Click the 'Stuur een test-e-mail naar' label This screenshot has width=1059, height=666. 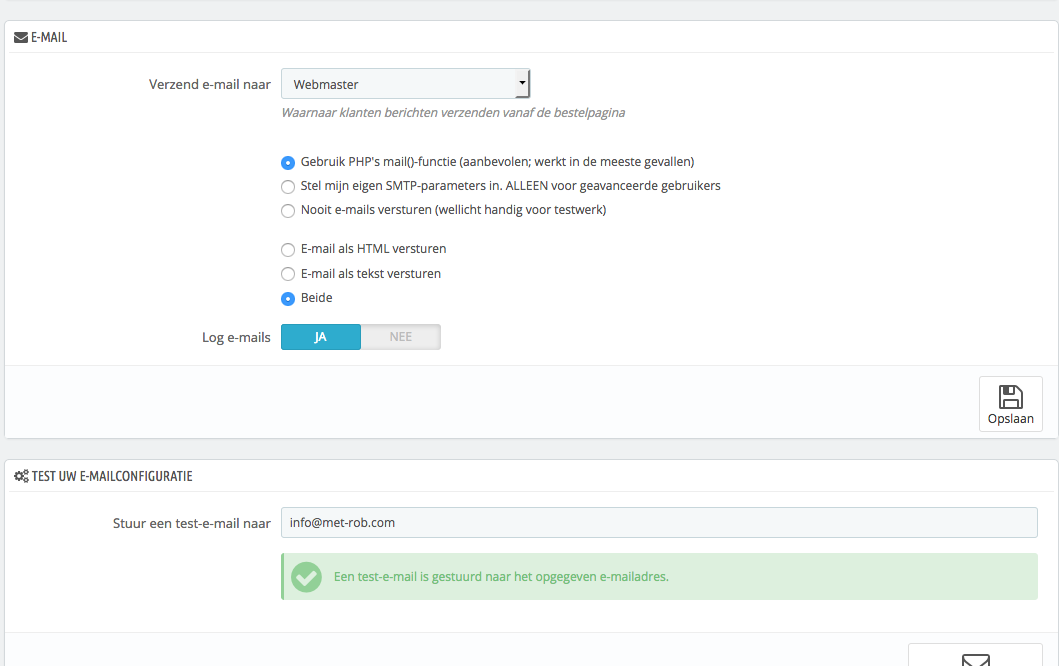[192, 523]
